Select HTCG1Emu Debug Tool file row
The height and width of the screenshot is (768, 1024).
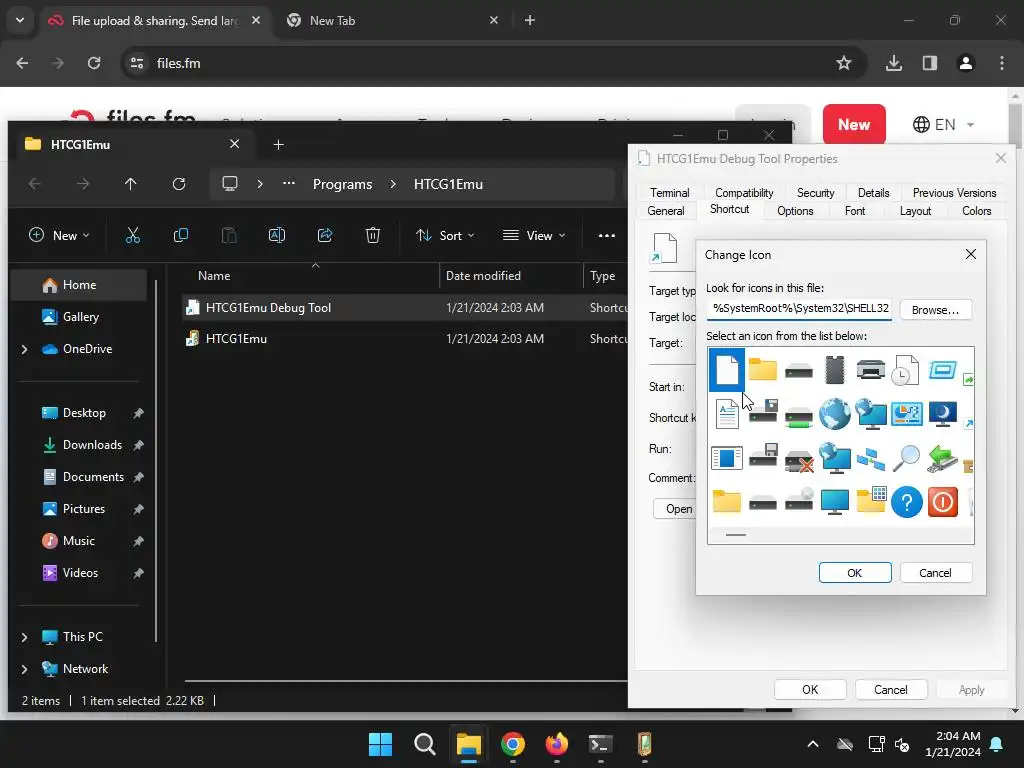[404, 308]
